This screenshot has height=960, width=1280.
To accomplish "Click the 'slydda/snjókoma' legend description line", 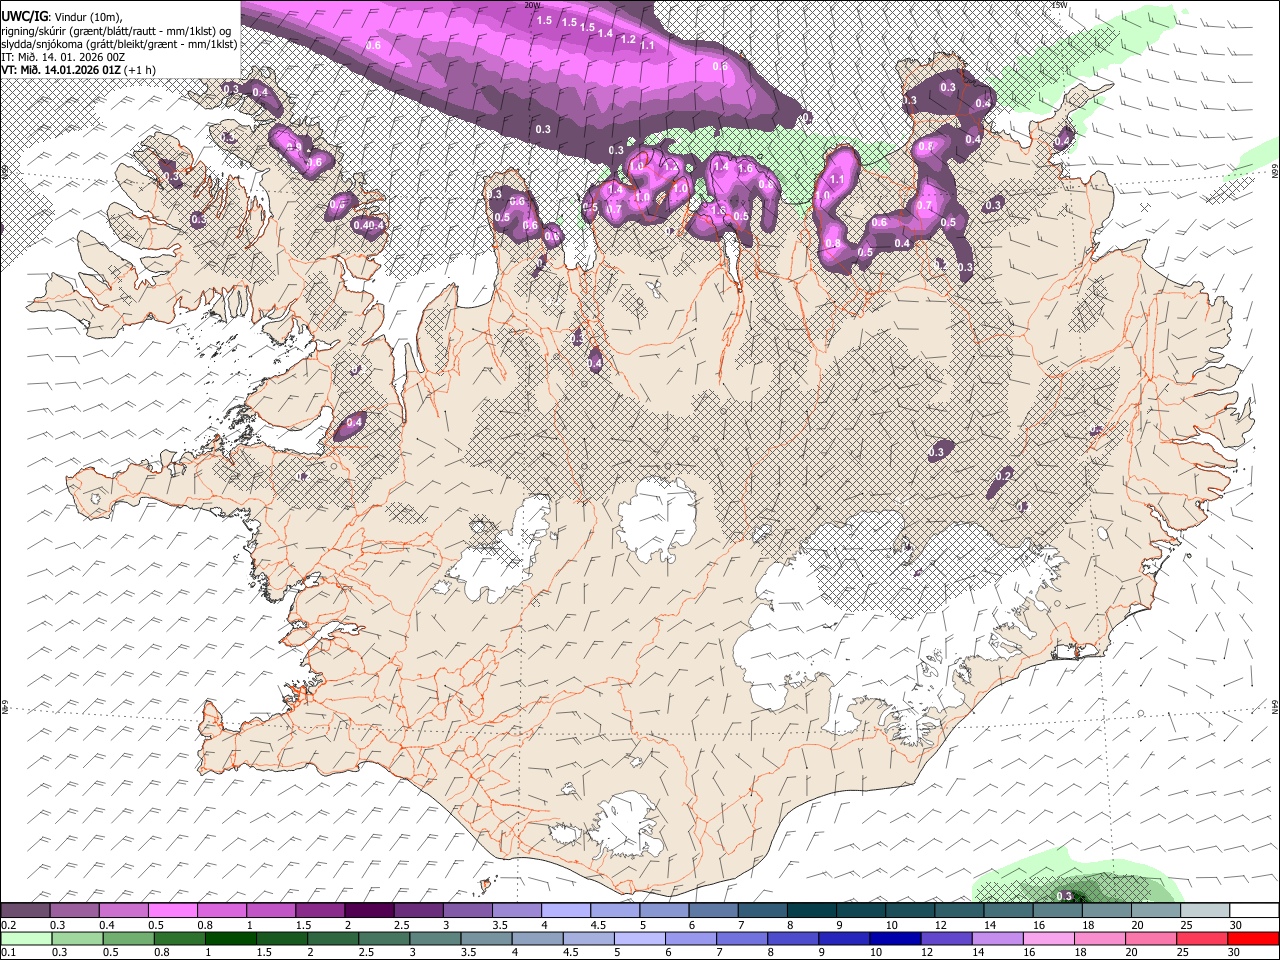I will pyautogui.click(x=119, y=44).
